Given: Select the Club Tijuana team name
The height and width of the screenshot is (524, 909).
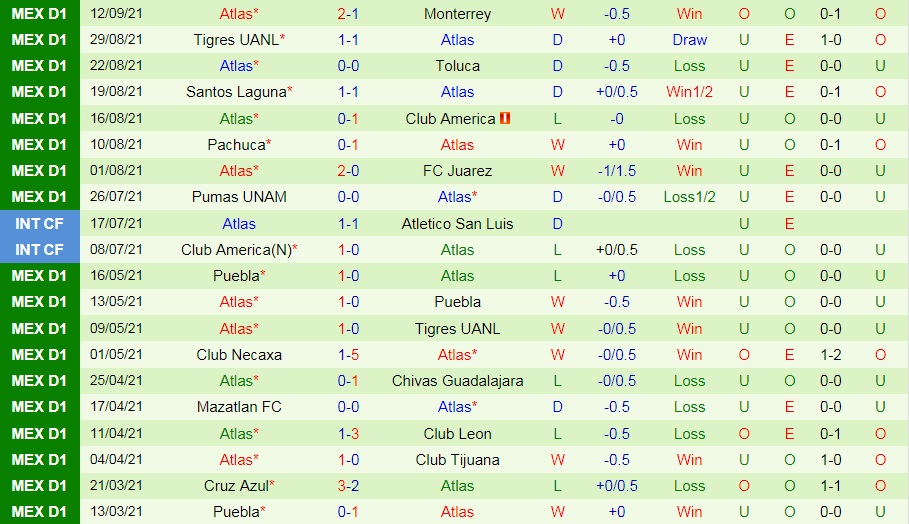Looking at the screenshot, I should coord(457,460).
